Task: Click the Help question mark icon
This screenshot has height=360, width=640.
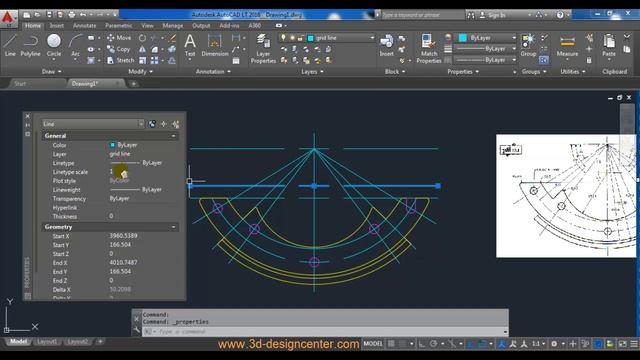Action: click(560, 15)
